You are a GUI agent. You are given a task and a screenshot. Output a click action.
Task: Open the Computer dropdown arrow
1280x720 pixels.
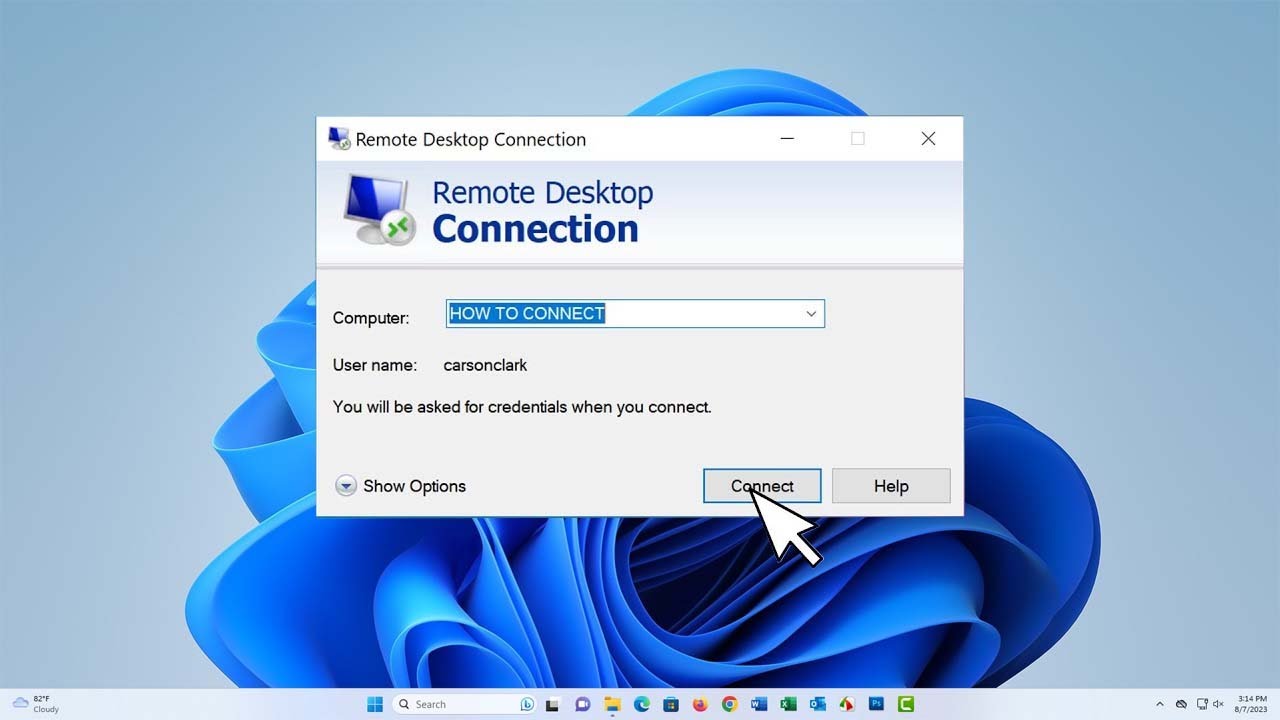(x=811, y=313)
